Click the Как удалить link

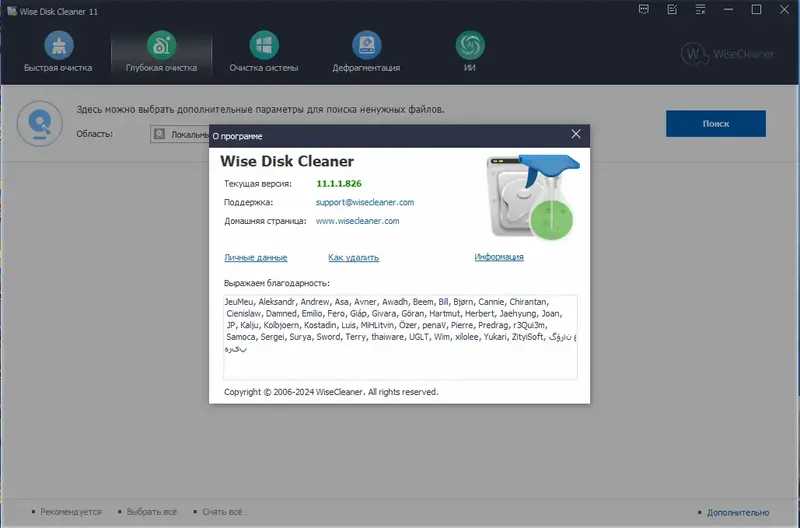[354, 258]
